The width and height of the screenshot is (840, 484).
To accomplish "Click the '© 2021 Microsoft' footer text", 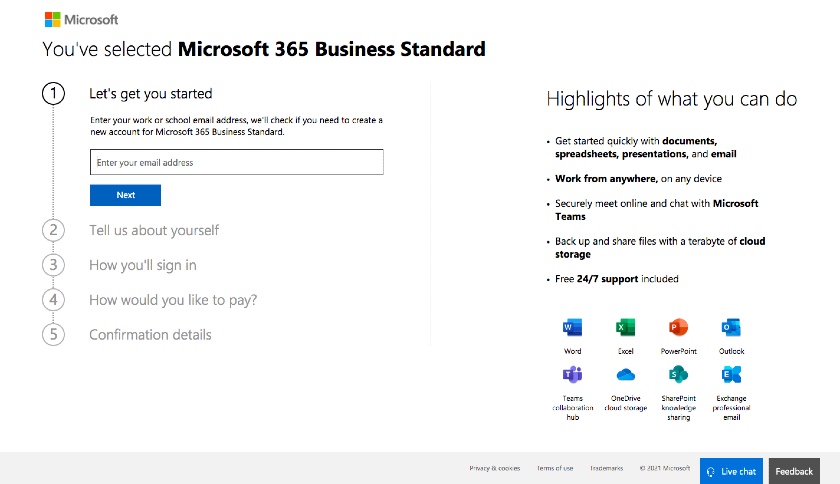I will point(665,468).
